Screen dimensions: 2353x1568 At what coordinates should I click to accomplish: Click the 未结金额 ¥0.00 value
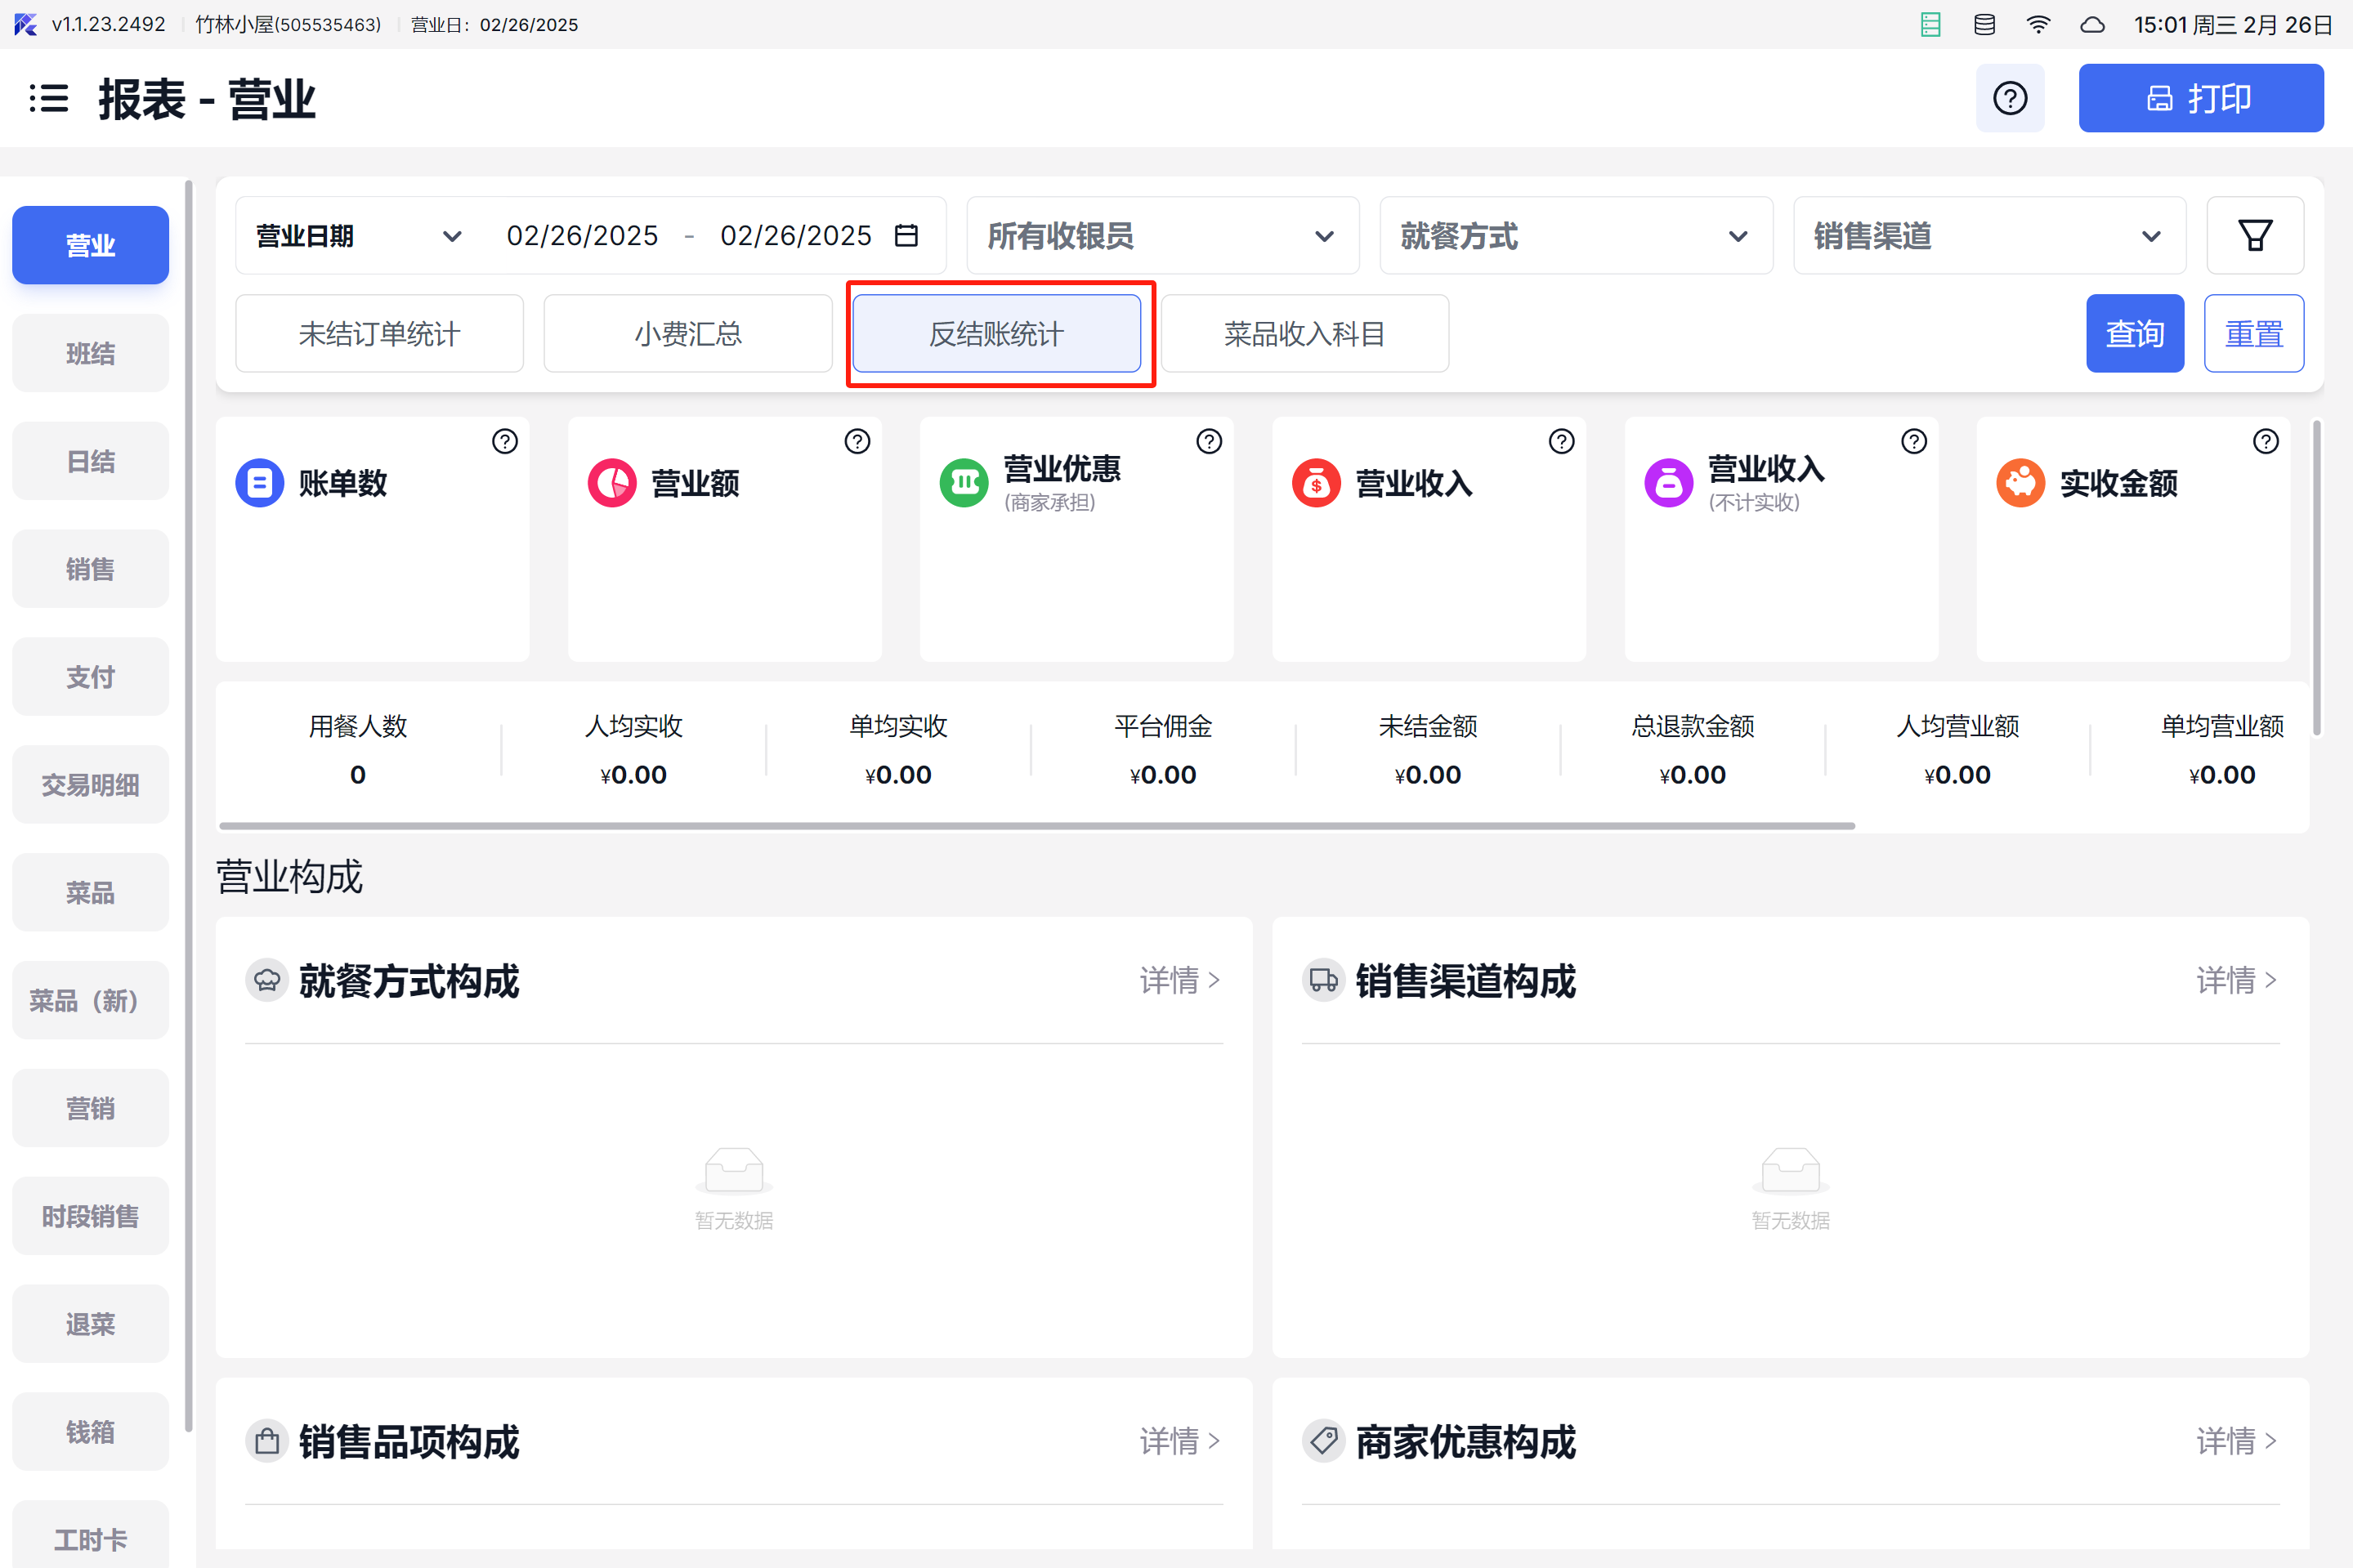(1427, 775)
